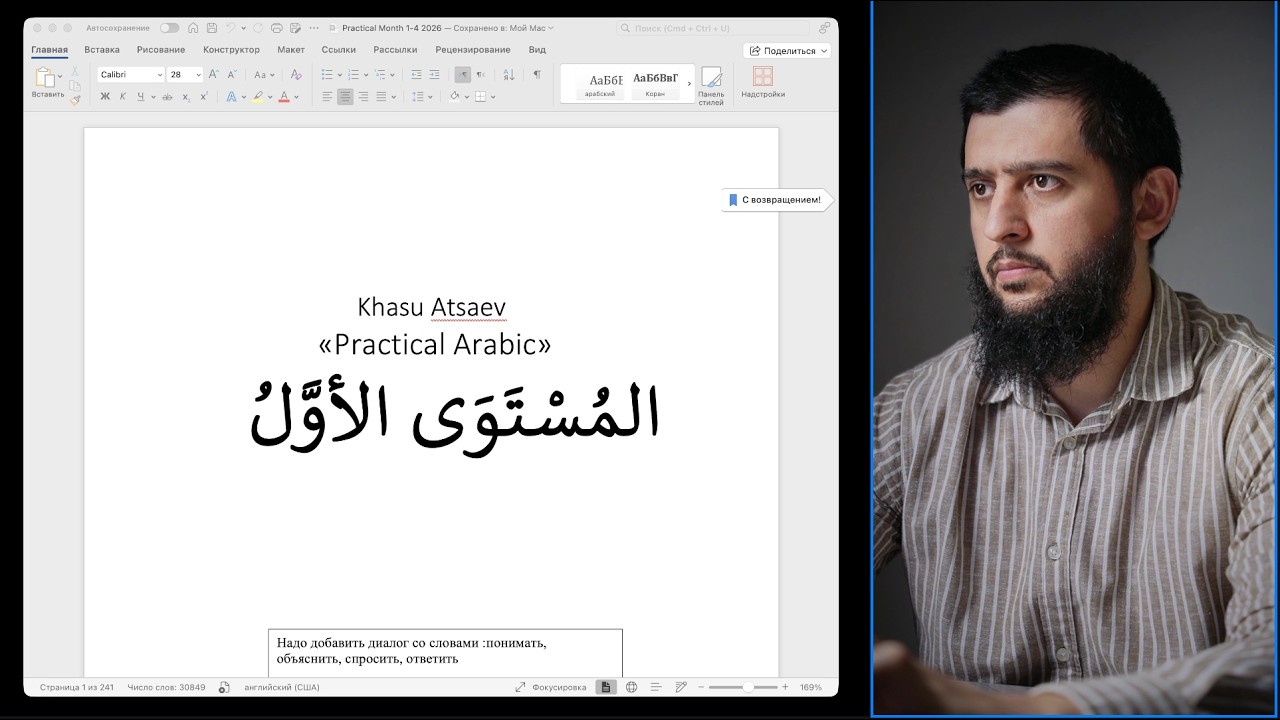Click the Undo arrow icon
Screen dimensions: 1280x720
tap(230, 28)
